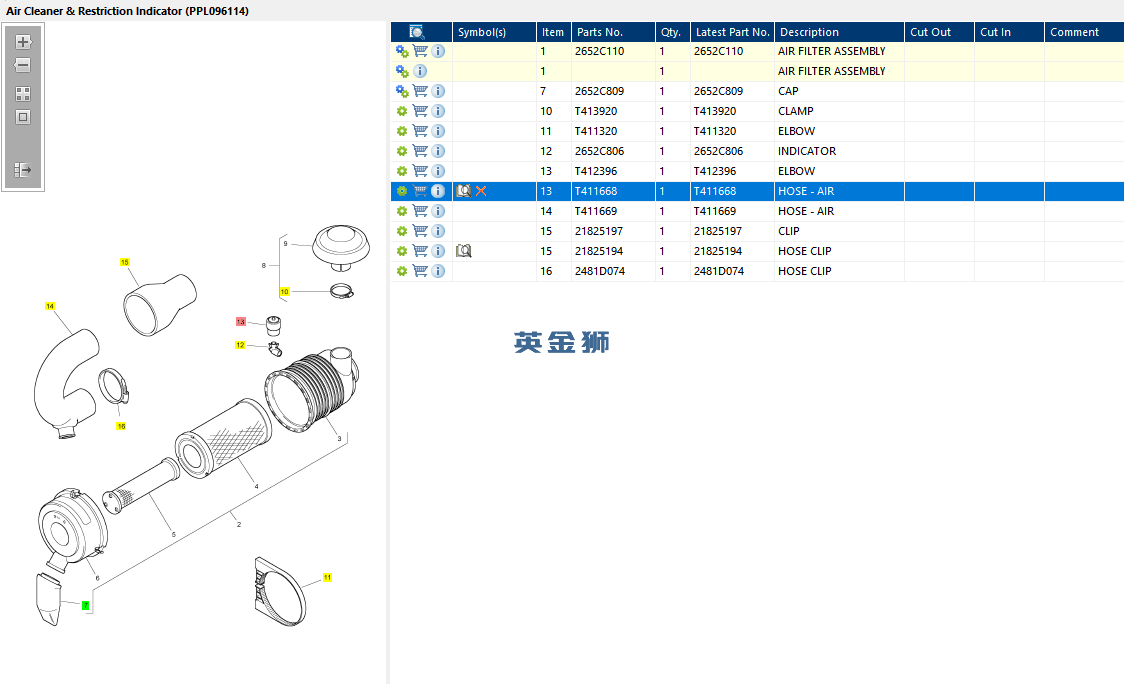The height and width of the screenshot is (684, 1124).
Task: Sort by Latest Part No. column header
Action: 732,32
